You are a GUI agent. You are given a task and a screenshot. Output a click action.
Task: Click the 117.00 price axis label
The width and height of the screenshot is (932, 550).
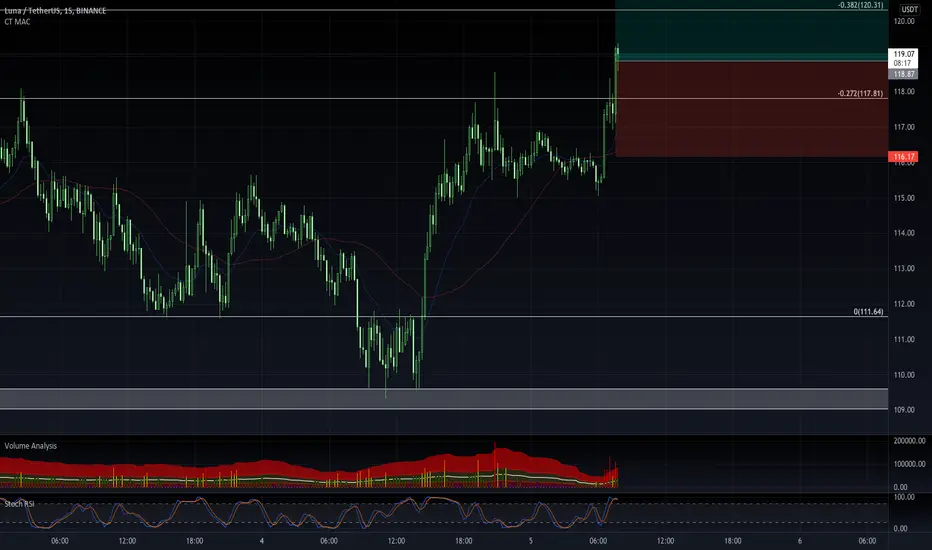(904, 127)
